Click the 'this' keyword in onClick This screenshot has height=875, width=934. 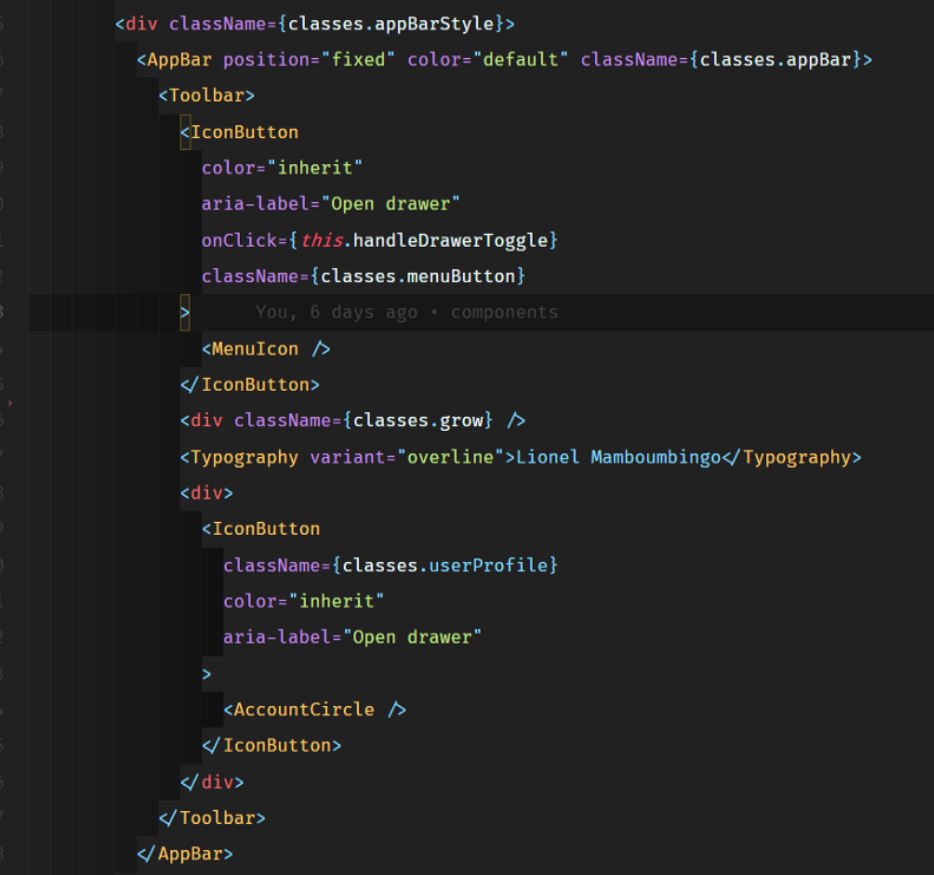tap(322, 241)
